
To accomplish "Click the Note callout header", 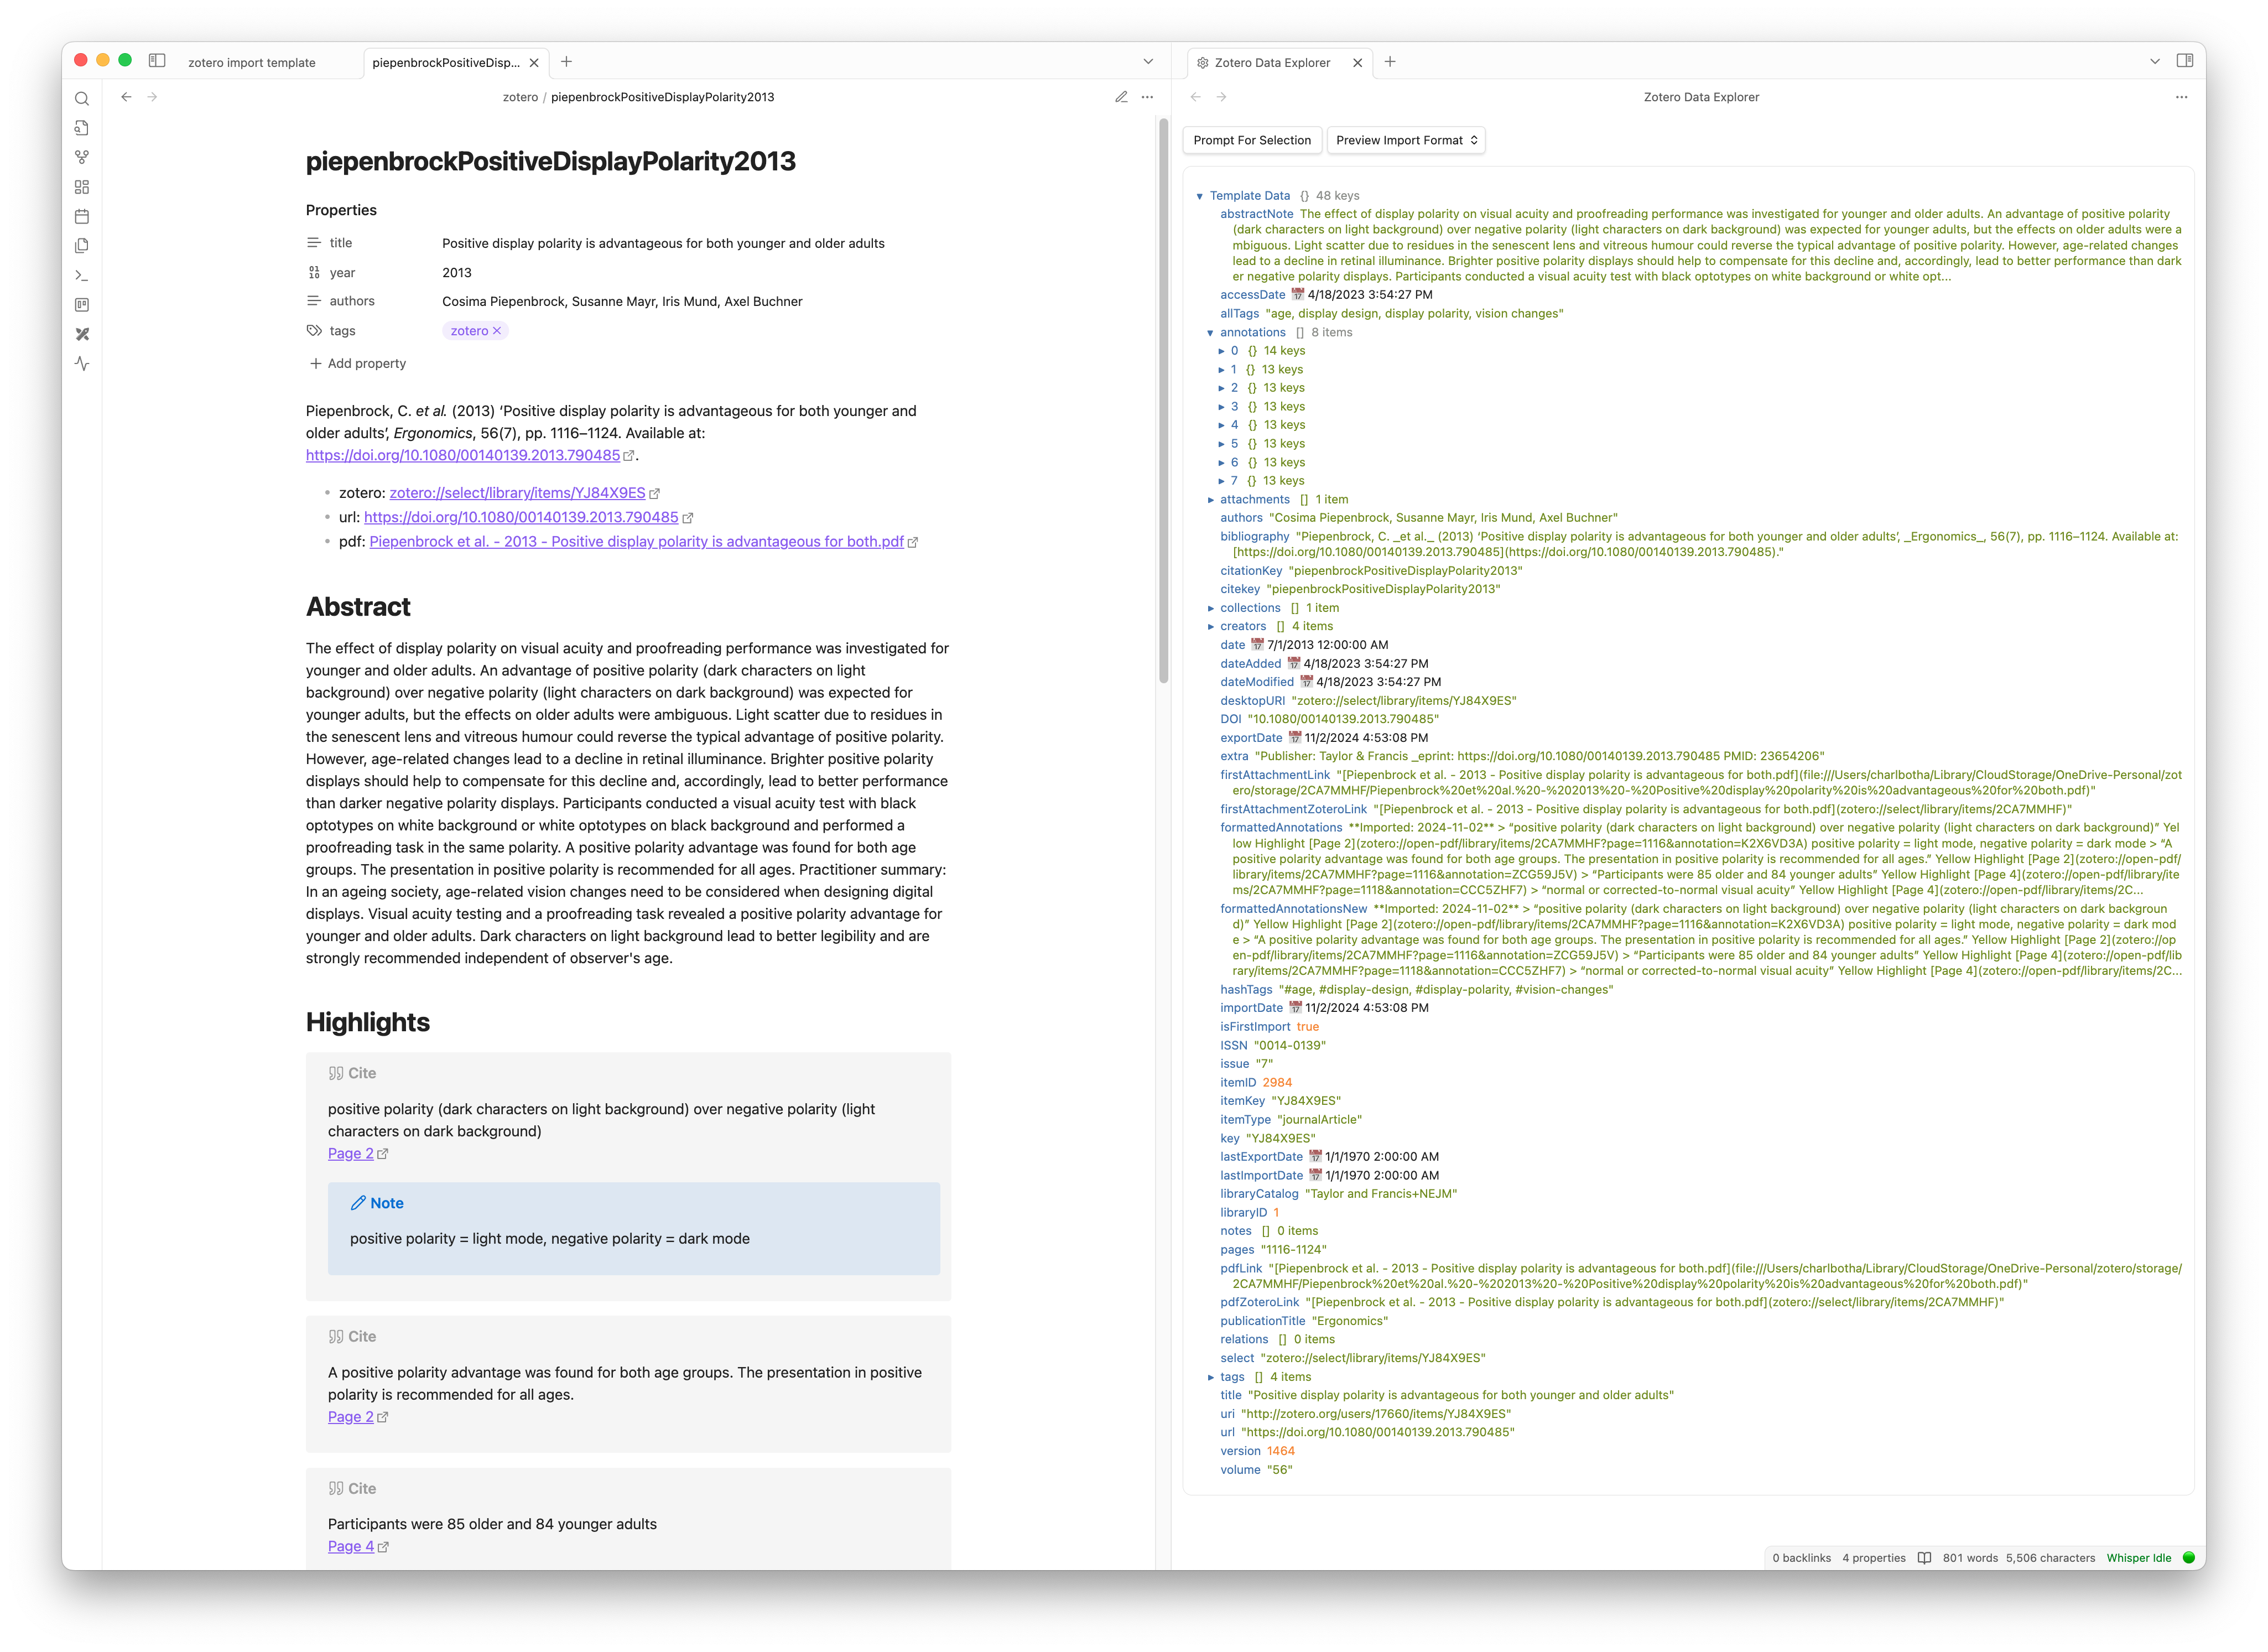I will (377, 1203).
